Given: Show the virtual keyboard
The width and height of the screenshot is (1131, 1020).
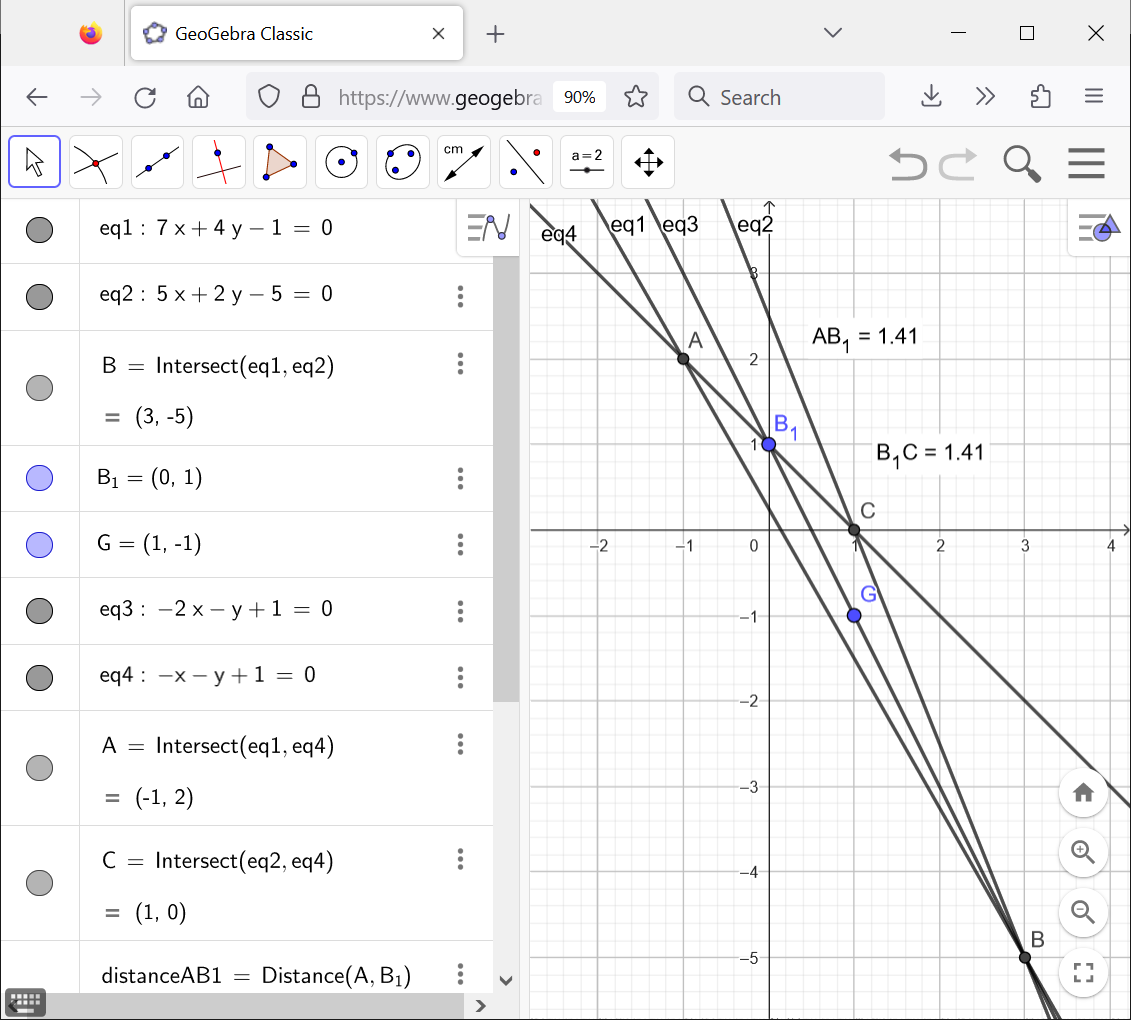Looking at the screenshot, I should 25,1002.
